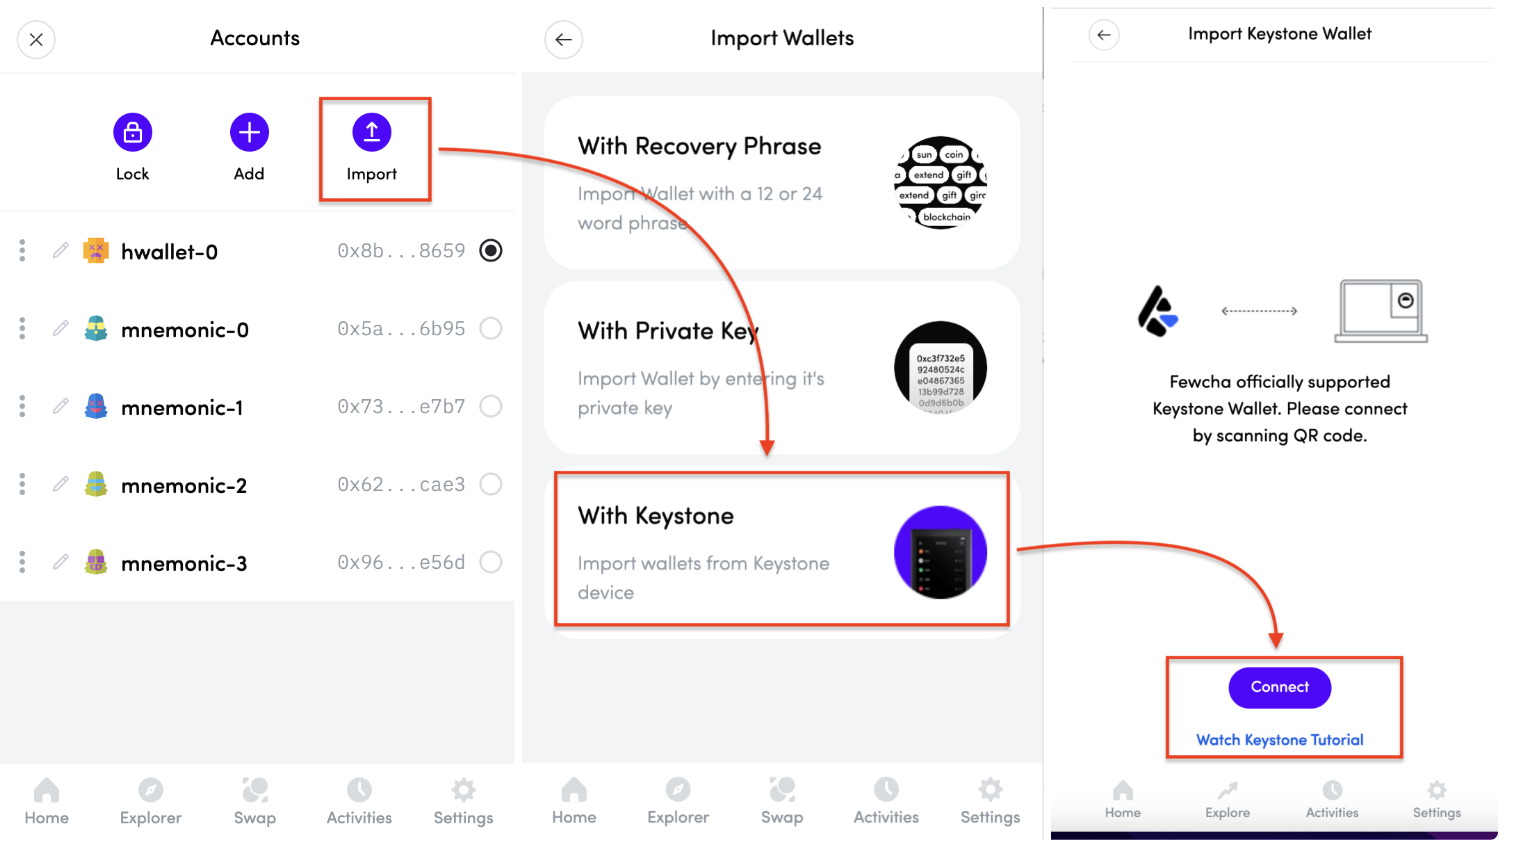The width and height of the screenshot is (1528, 850).
Task: Close the Accounts panel with X
Action: click(36, 40)
